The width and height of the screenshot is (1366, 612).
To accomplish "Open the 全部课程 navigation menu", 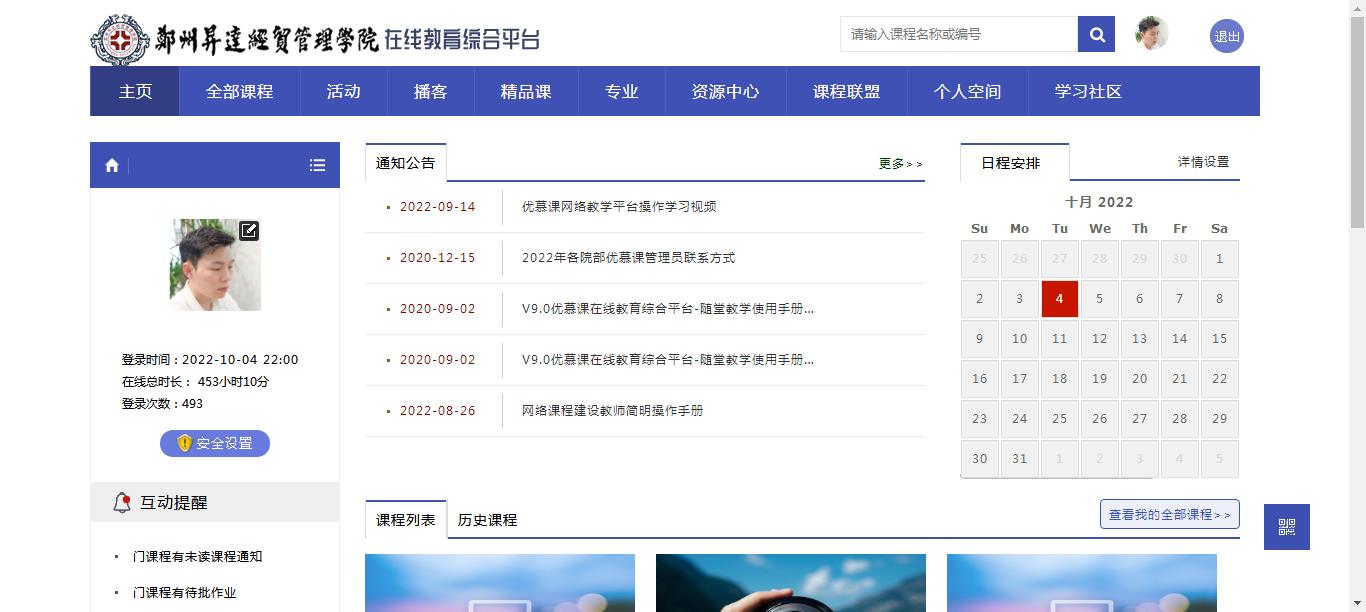I will [239, 91].
